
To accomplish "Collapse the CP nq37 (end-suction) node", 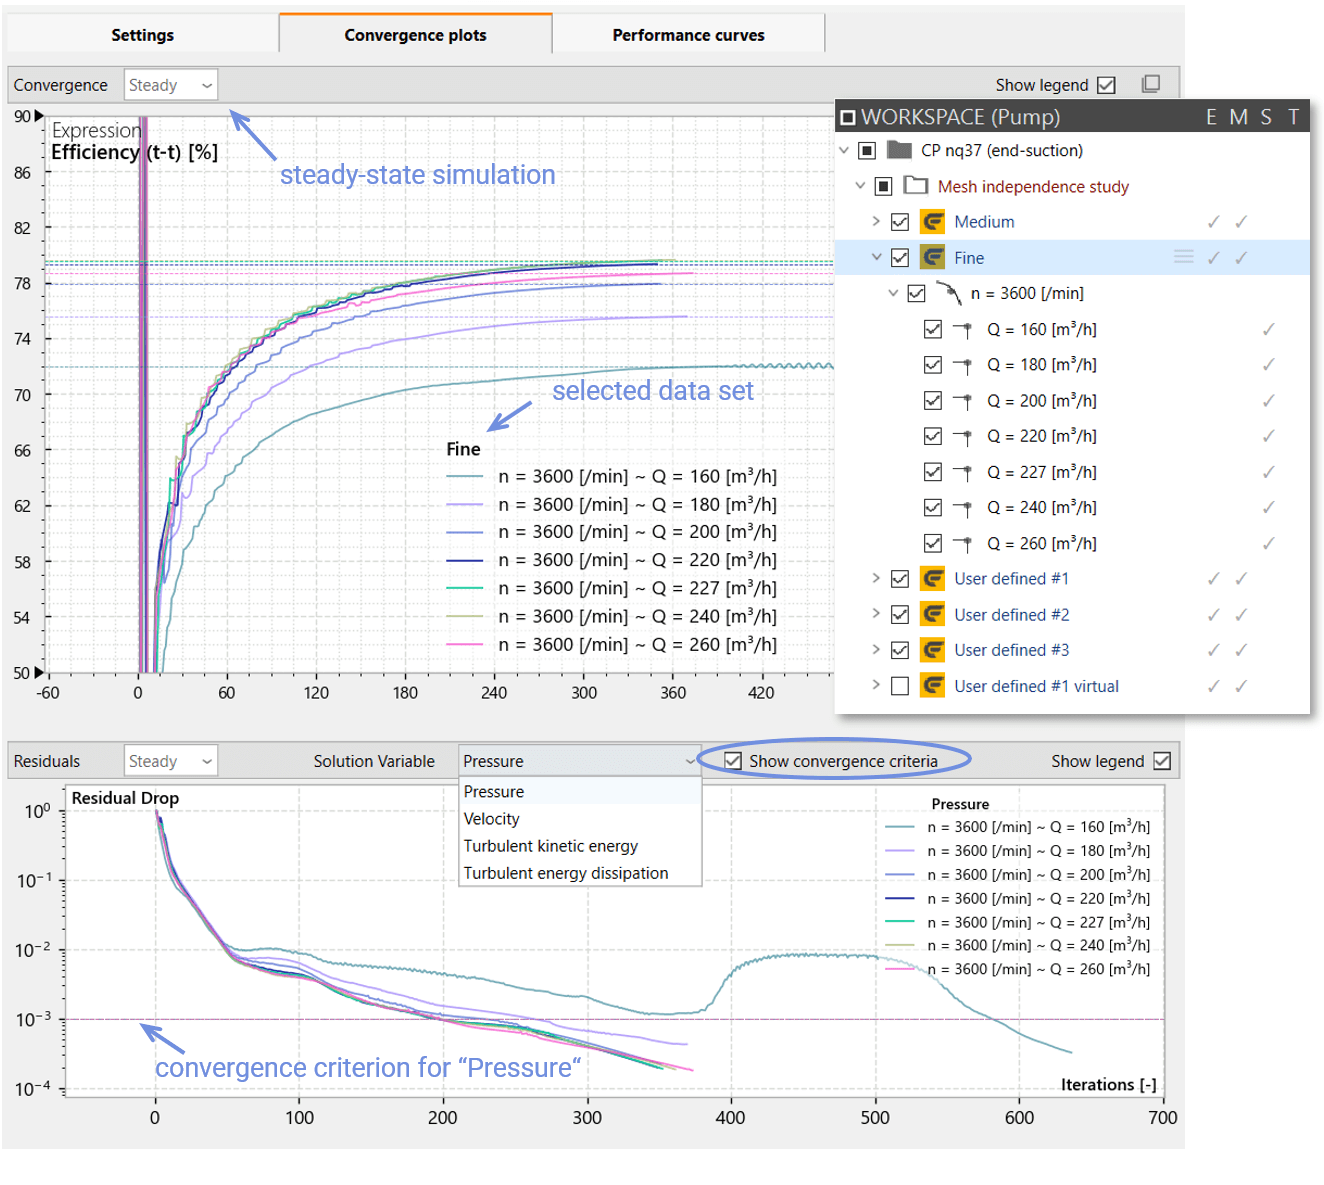I will [844, 151].
